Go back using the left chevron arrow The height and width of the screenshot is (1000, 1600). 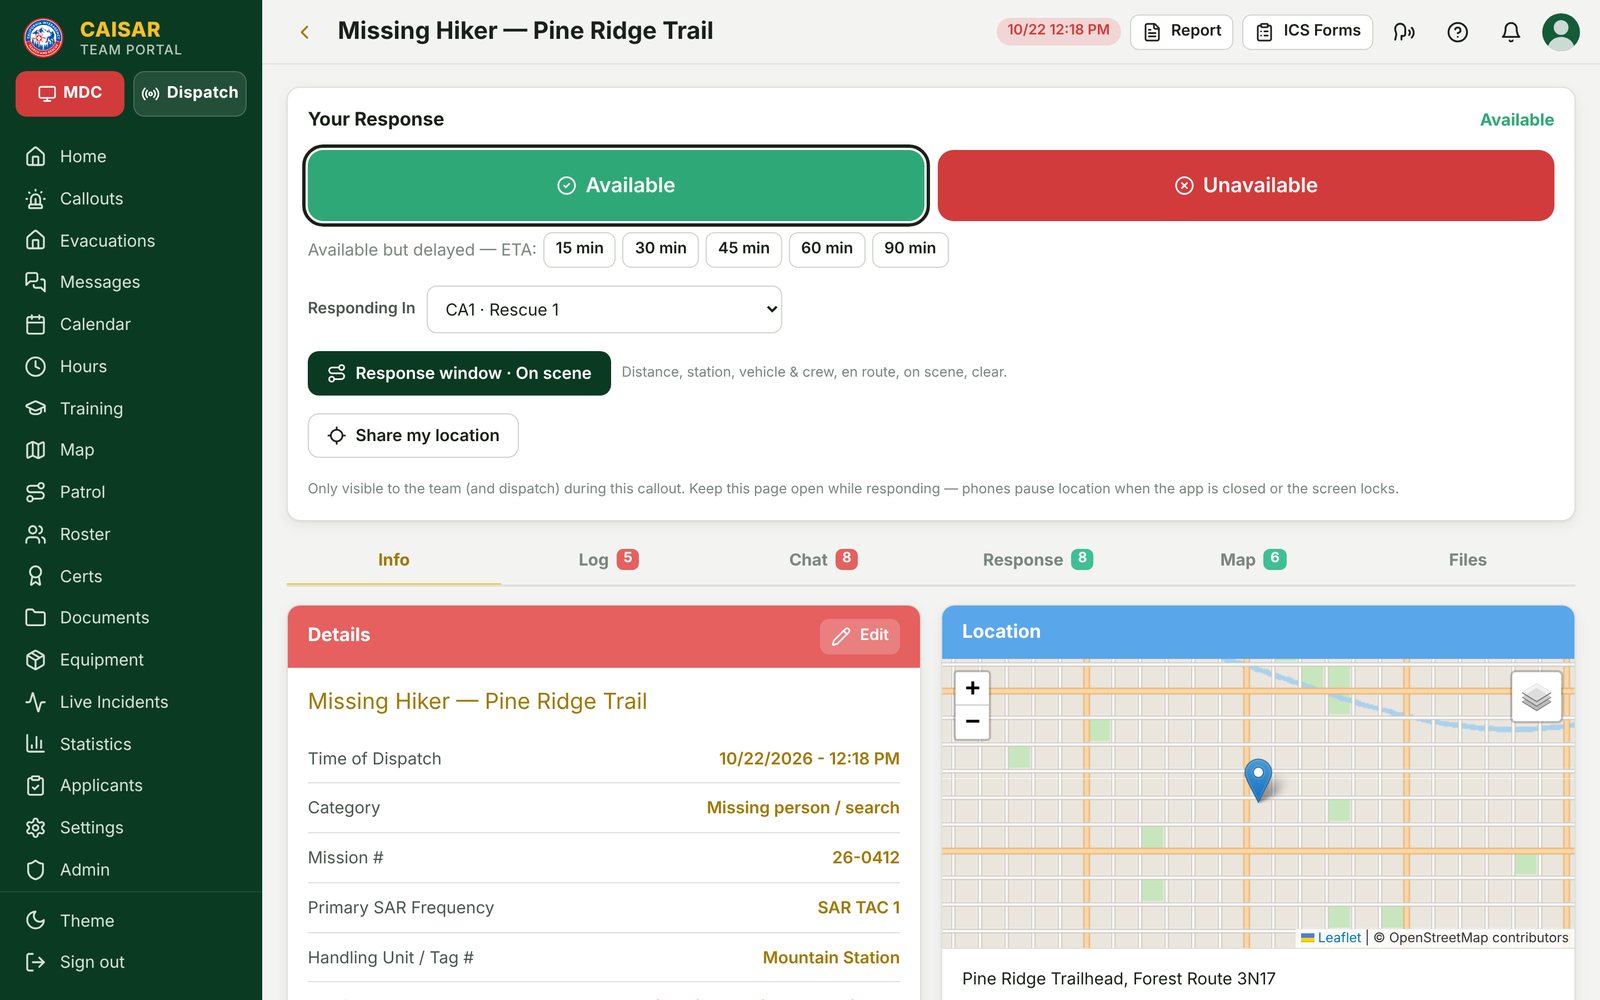click(305, 32)
